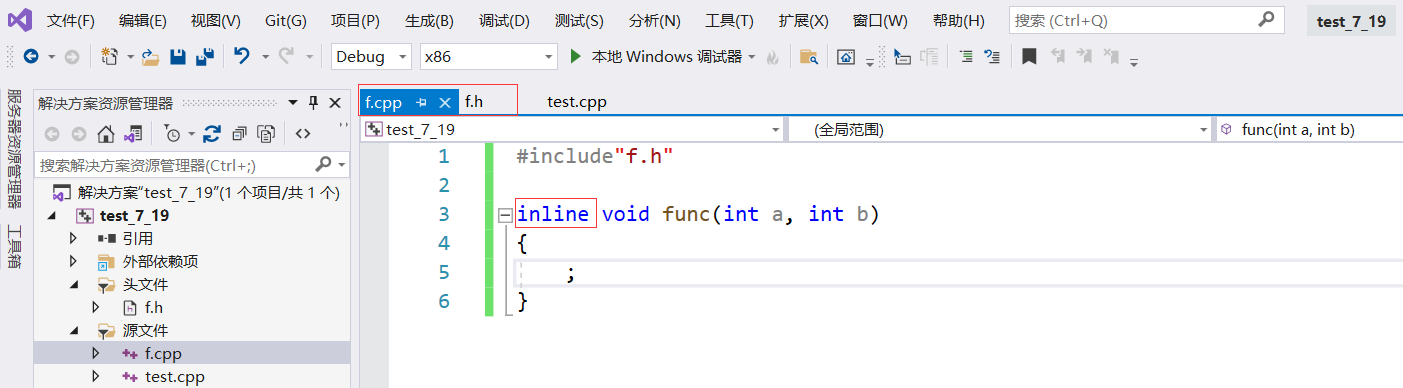Undo the last action with the undo arrow

[x=241, y=57]
